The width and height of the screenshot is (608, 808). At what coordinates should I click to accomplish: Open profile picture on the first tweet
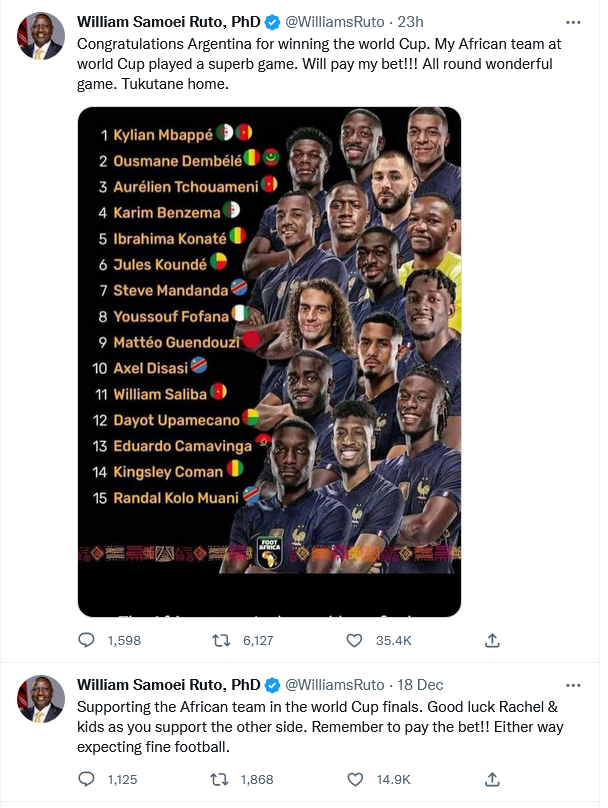click(41, 36)
